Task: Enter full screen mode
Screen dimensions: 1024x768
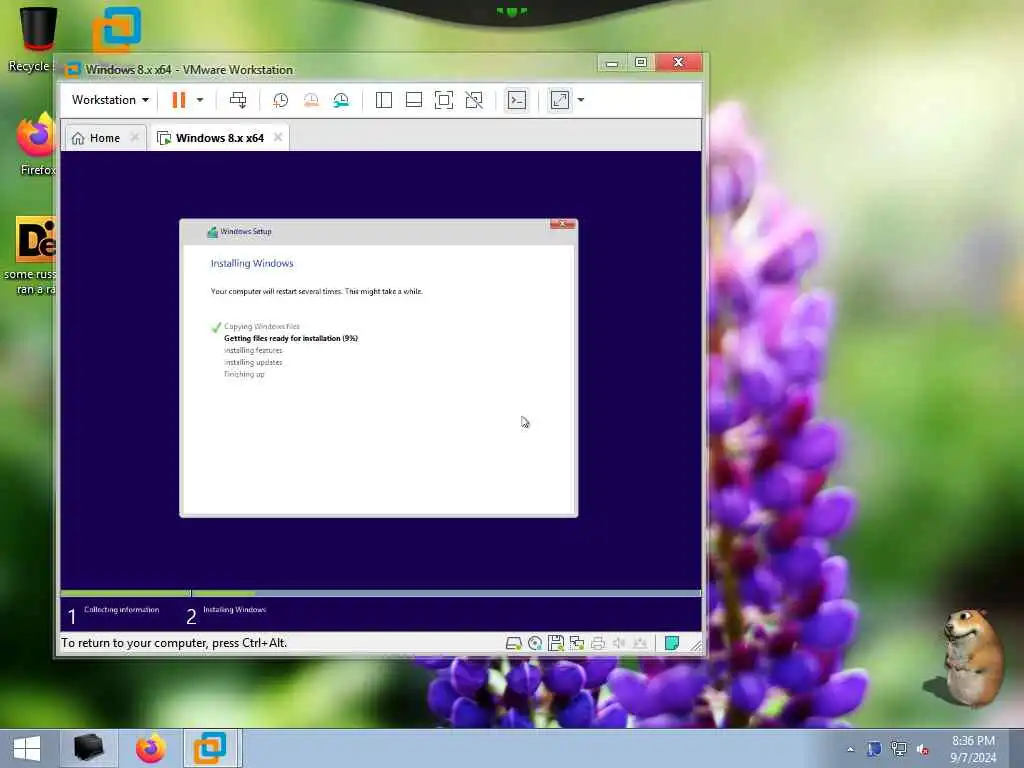Action: pos(444,100)
